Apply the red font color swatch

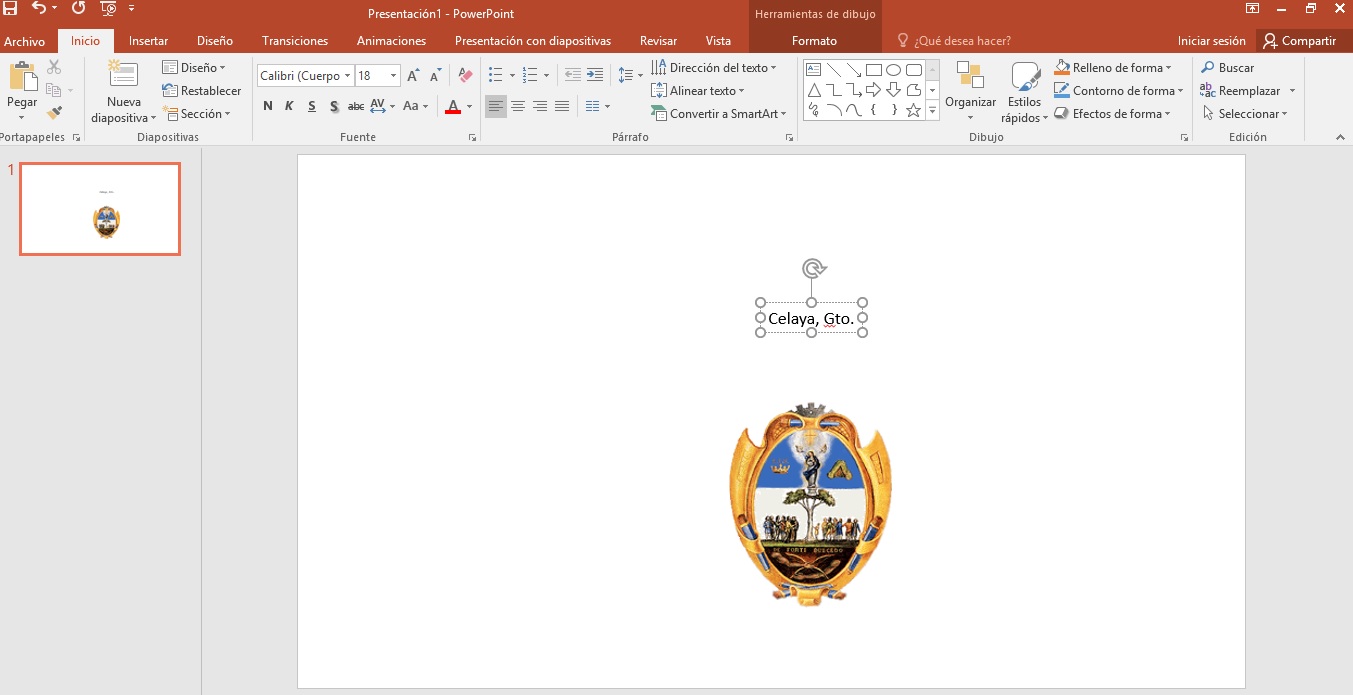point(453,107)
